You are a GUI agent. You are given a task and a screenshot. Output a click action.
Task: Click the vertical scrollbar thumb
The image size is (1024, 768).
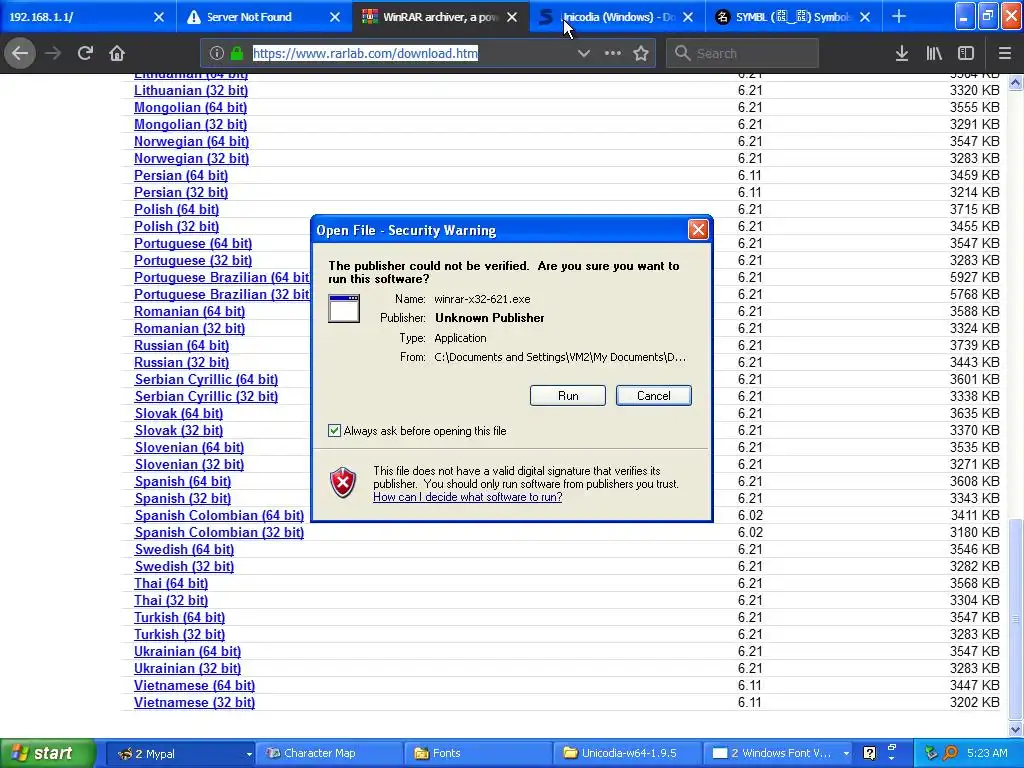click(1016, 618)
